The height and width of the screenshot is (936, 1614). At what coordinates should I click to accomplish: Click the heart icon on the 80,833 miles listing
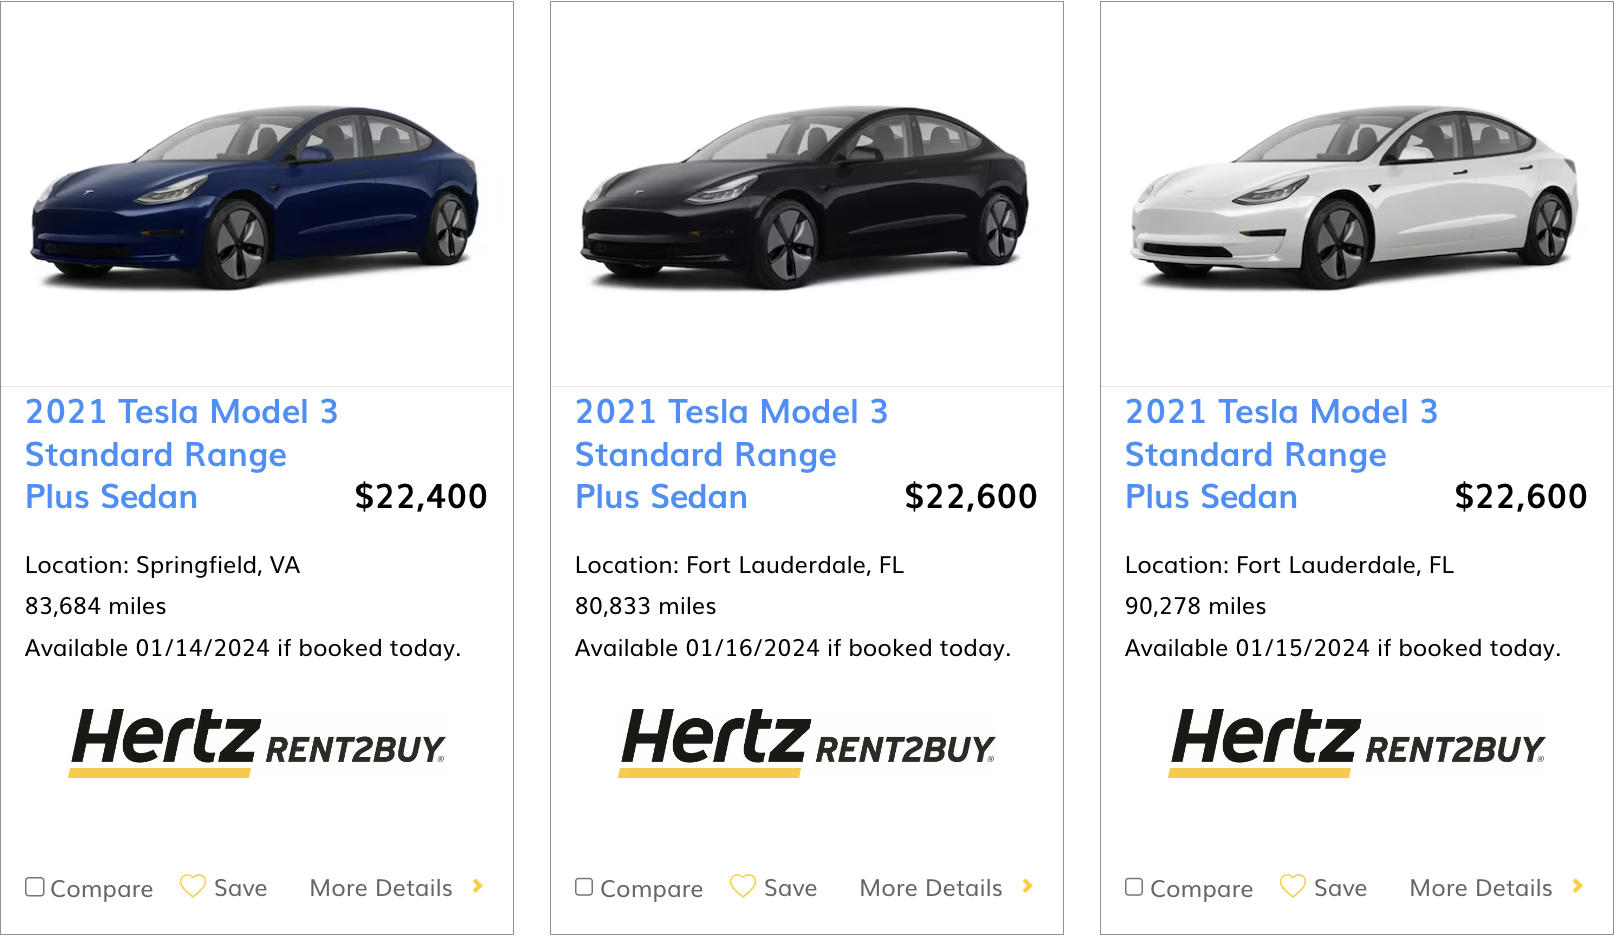coord(743,886)
